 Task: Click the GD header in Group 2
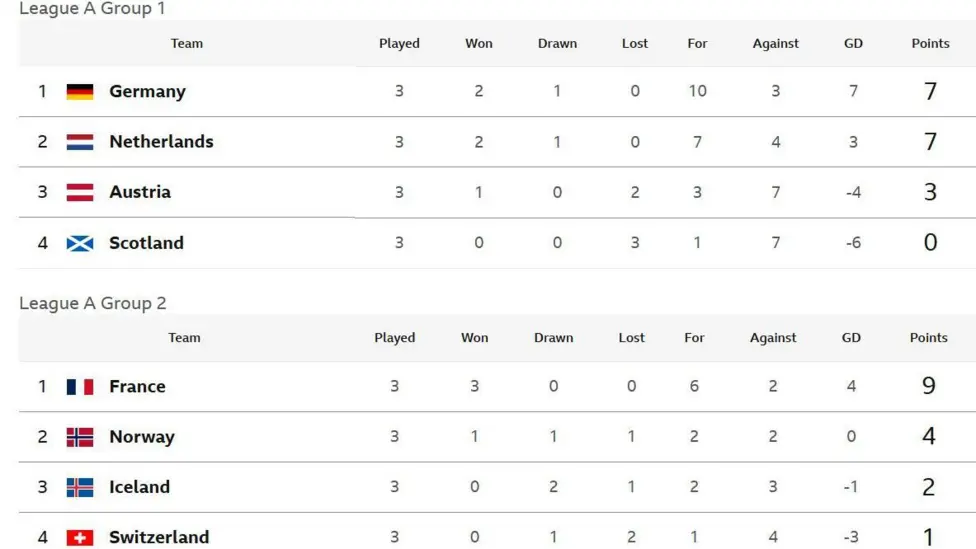tap(851, 337)
